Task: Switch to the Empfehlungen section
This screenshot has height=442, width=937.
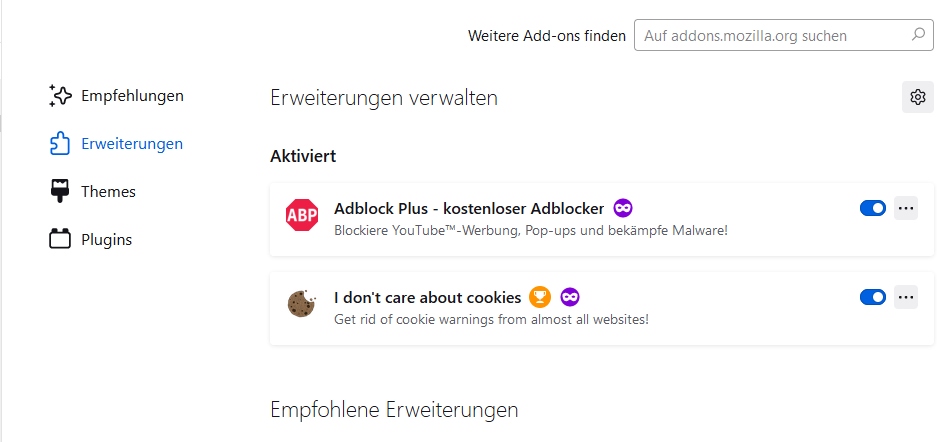Action: tap(132, 96)
